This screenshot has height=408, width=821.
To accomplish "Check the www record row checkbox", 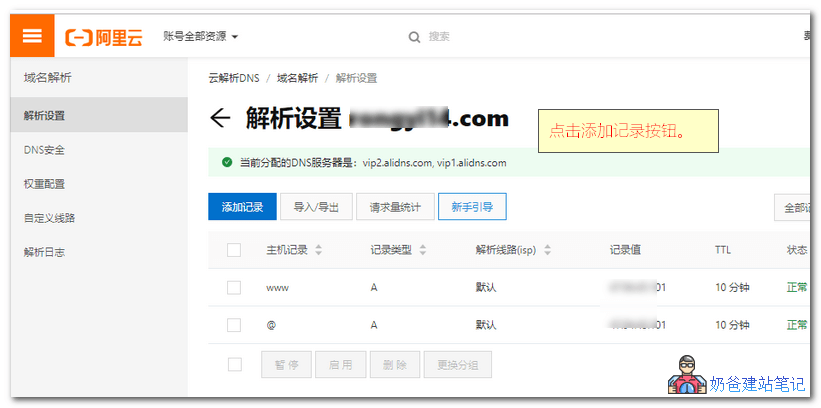I will [x=234, y=288].
